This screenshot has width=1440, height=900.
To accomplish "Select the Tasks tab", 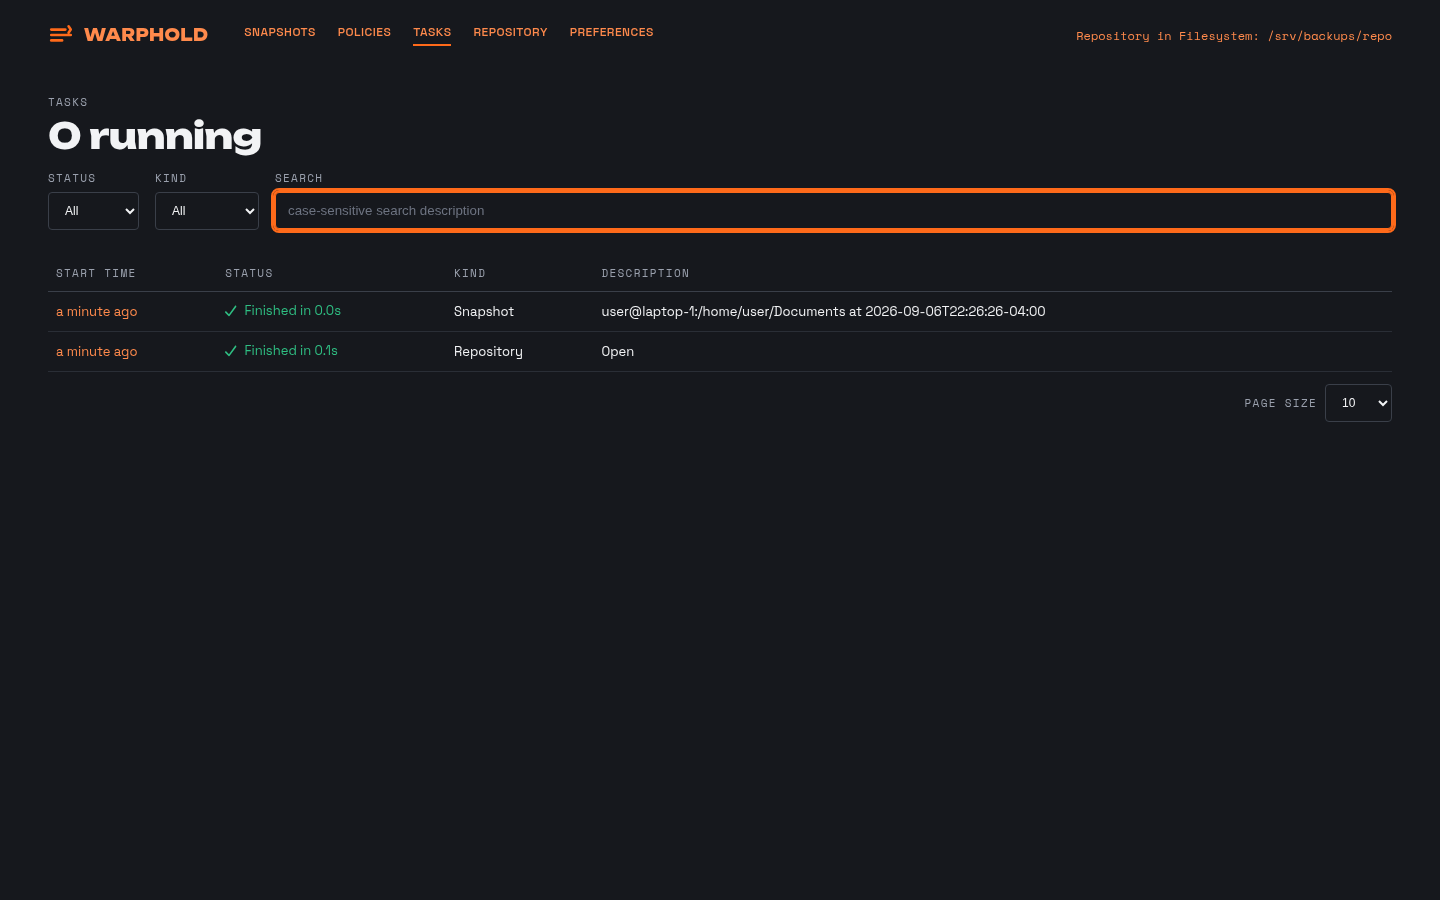I will 432,32.
